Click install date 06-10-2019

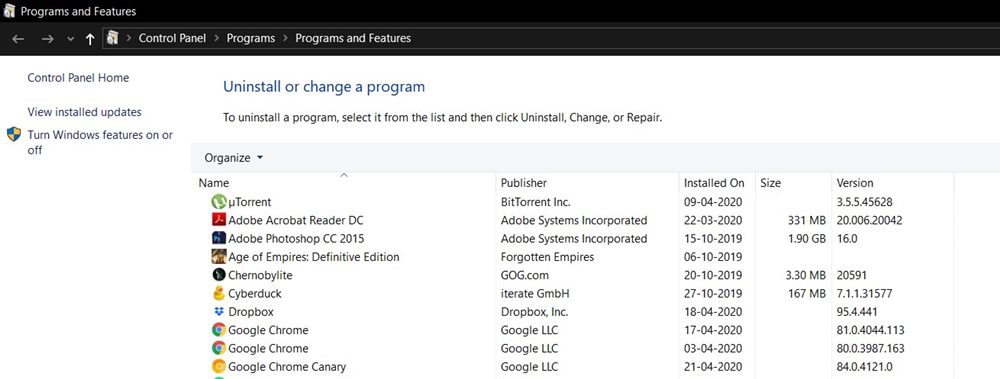click(713, 257)
